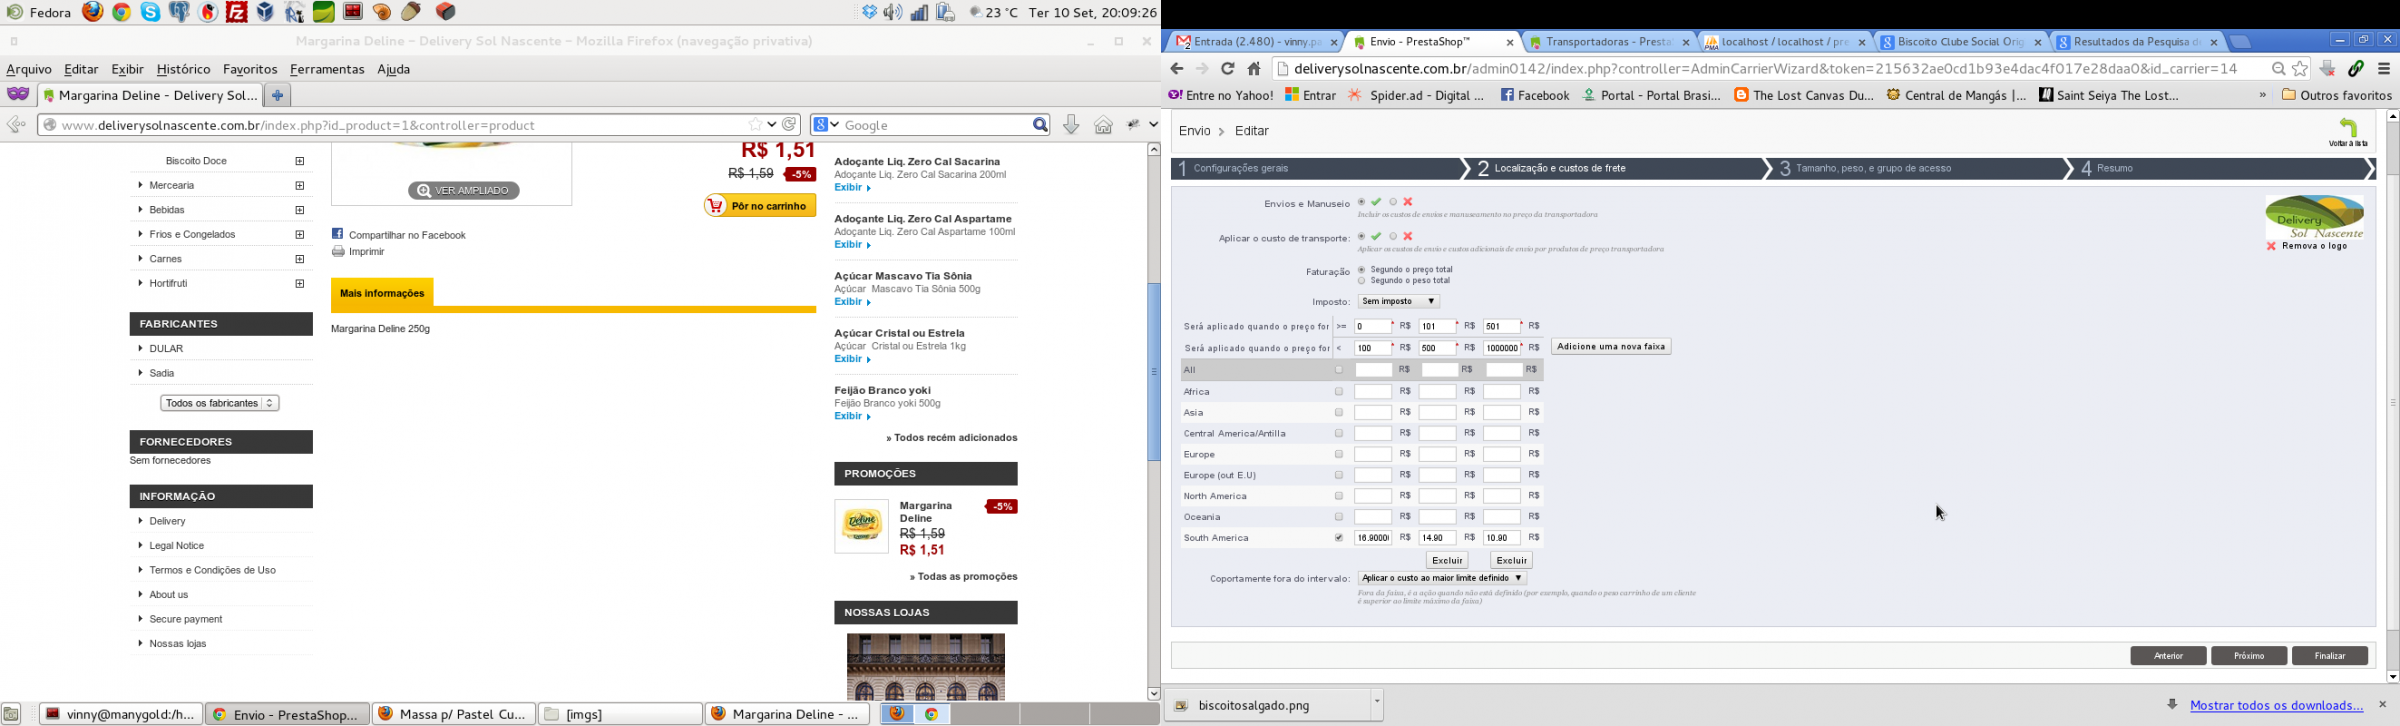Open Firefox Ferramentas menu
The height and width of the screenshot is (726, 2400).
pos(327,69)
